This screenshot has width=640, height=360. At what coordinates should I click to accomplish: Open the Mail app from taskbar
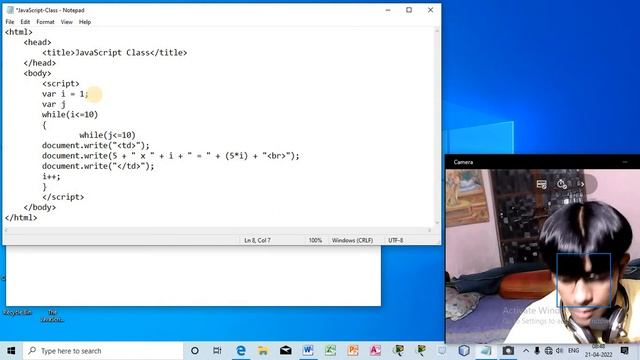286,351
